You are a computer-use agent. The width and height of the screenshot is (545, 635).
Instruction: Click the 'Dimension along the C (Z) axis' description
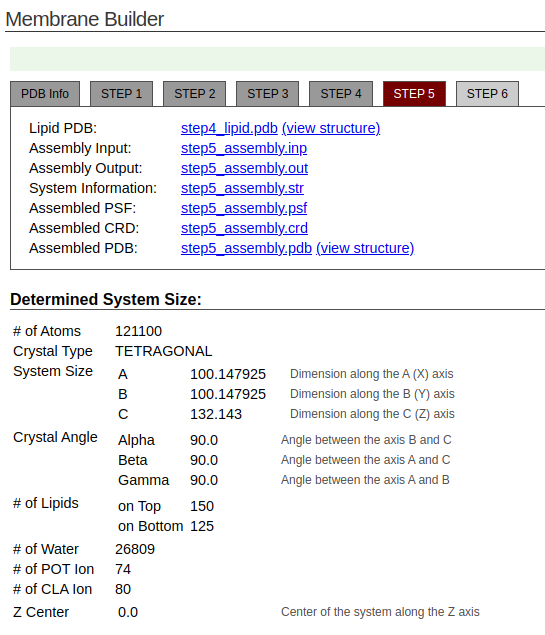(373, 414)
